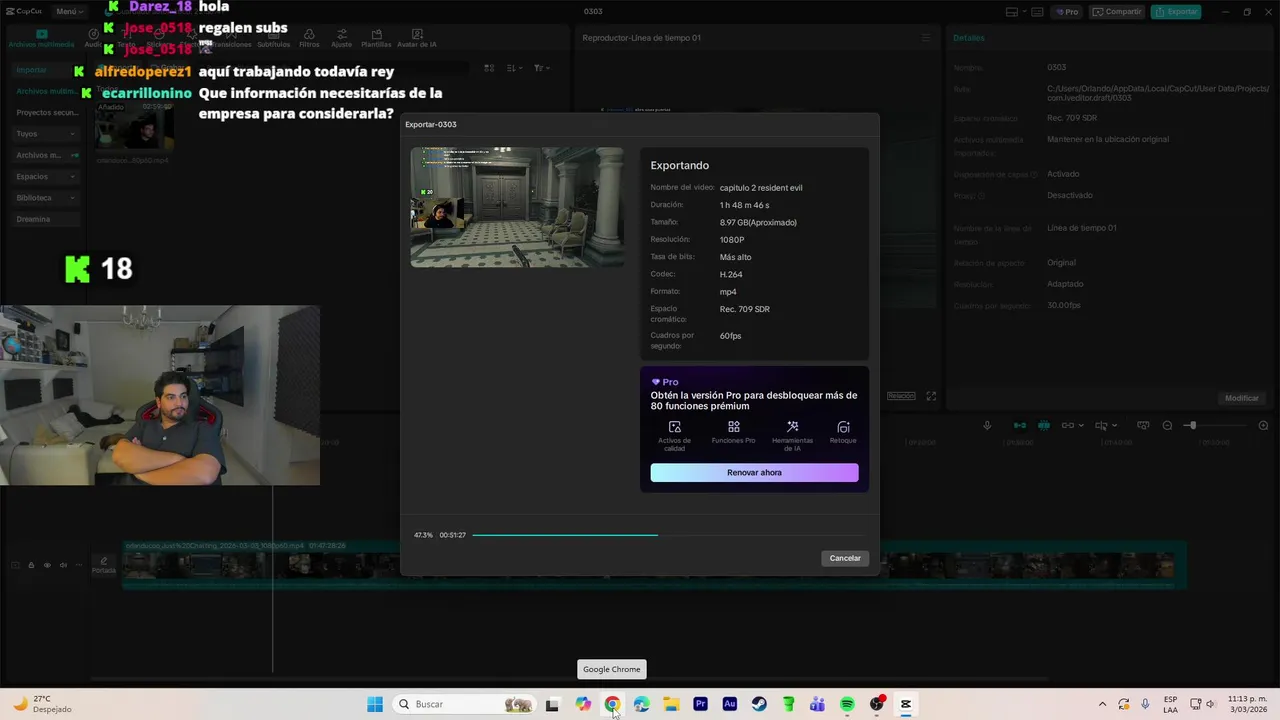Viewport: 1280px width, 720px height.
Task: Click the CapCut taskbar icon
Action: pos(906,704)
